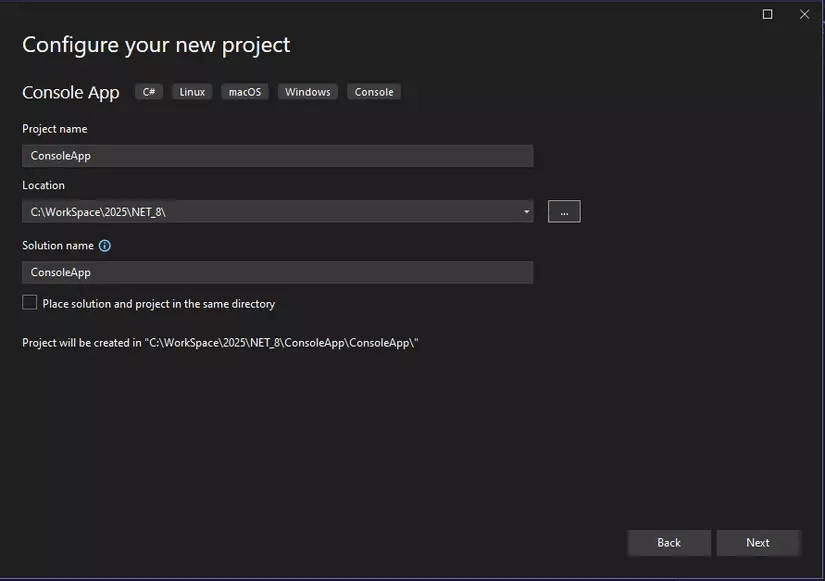Click the C# language tag

(149, 92)
